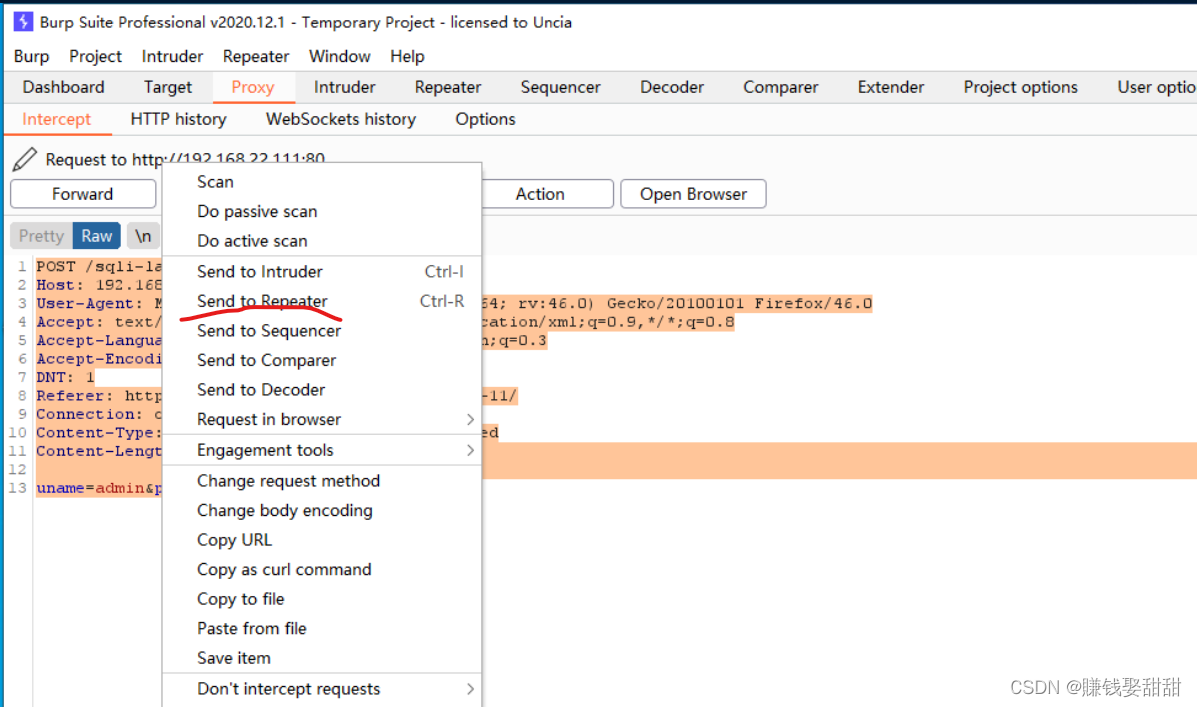
Task: Switch to the Comparer tab
Action: coord(781,87)
